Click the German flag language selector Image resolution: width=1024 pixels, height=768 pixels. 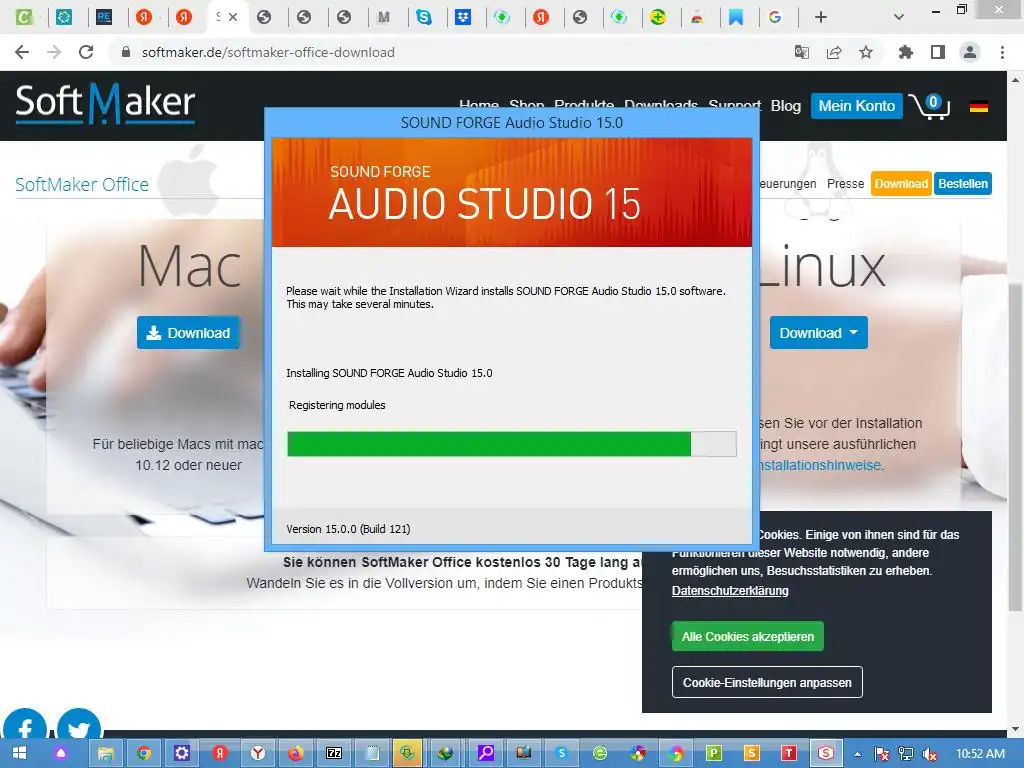click(978, 106)
